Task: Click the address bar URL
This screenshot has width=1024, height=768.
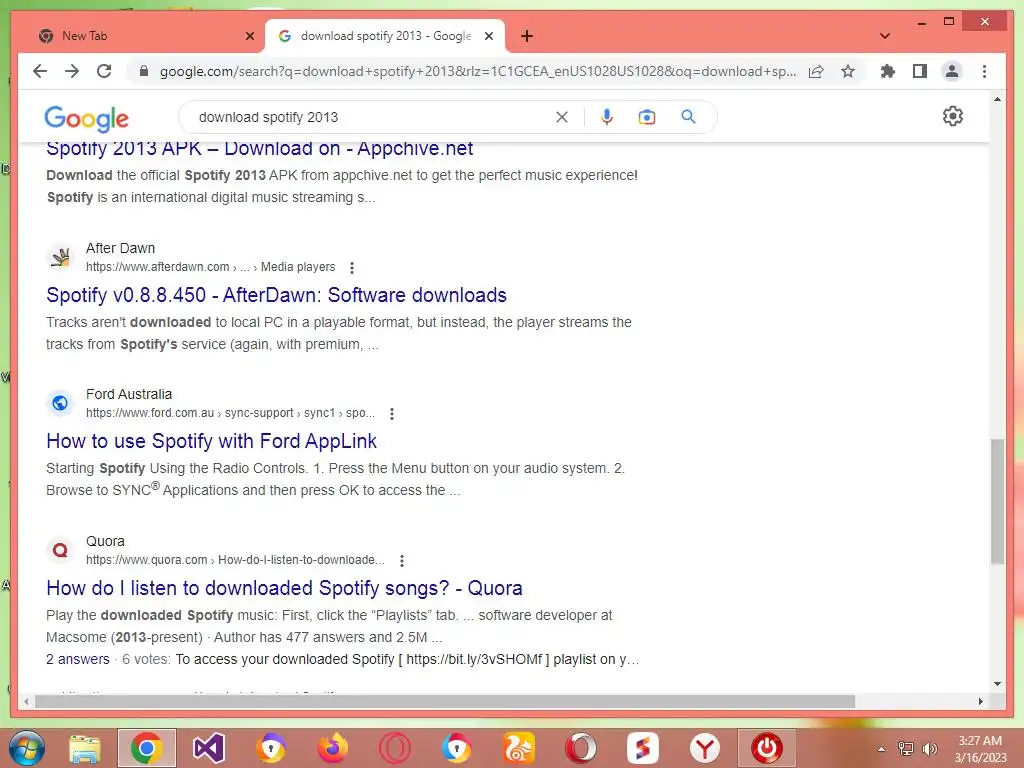Action: tap(477, 71)
